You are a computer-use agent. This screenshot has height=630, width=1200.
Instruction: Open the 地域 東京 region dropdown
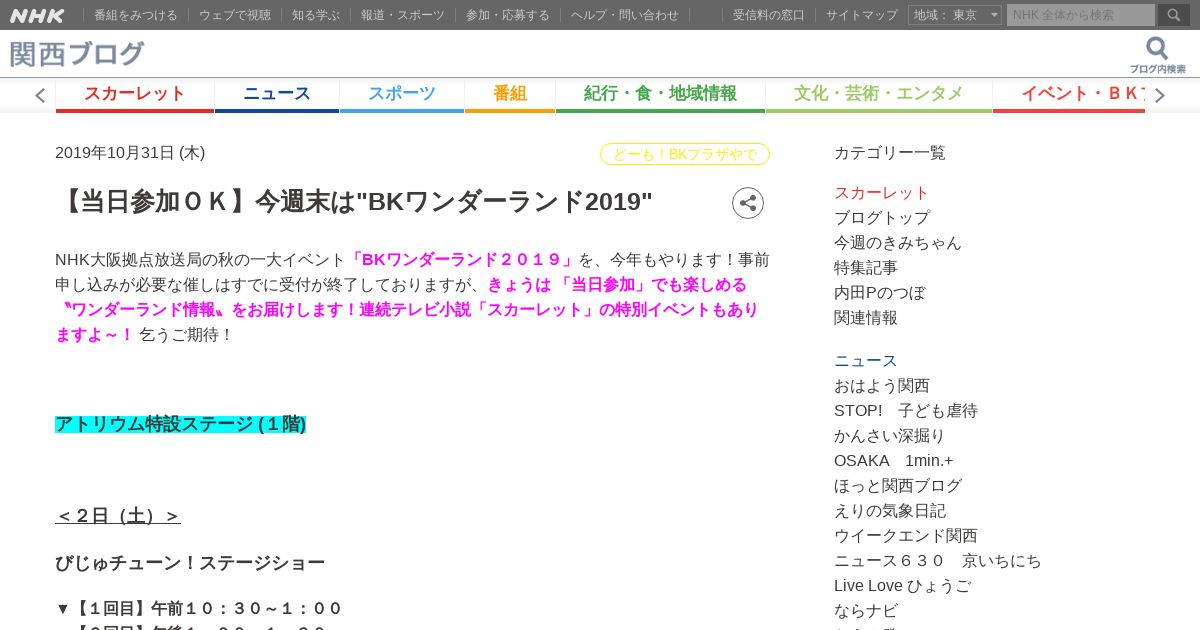[x=955, y=15]
